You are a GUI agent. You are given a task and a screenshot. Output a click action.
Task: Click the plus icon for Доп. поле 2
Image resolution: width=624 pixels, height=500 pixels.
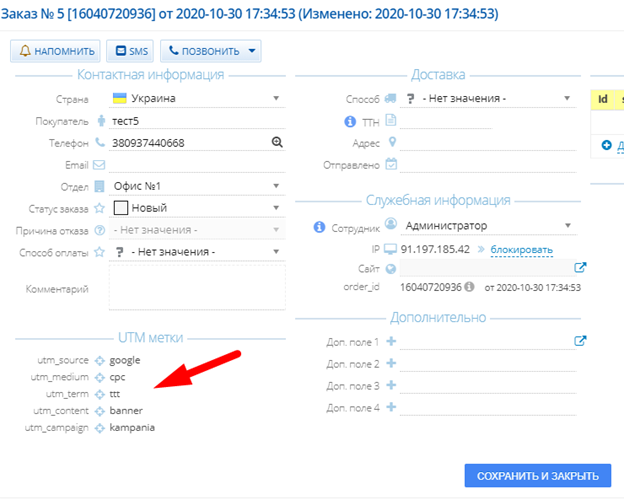[391, 363]
